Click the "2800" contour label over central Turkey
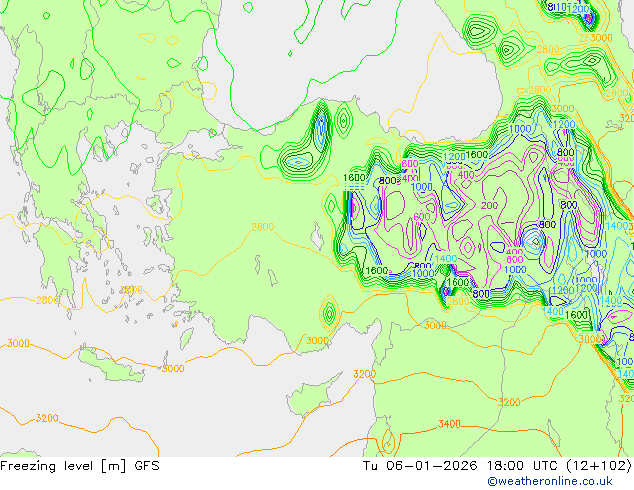The height and width of the screenshot is (490, 634). point(262,227)
